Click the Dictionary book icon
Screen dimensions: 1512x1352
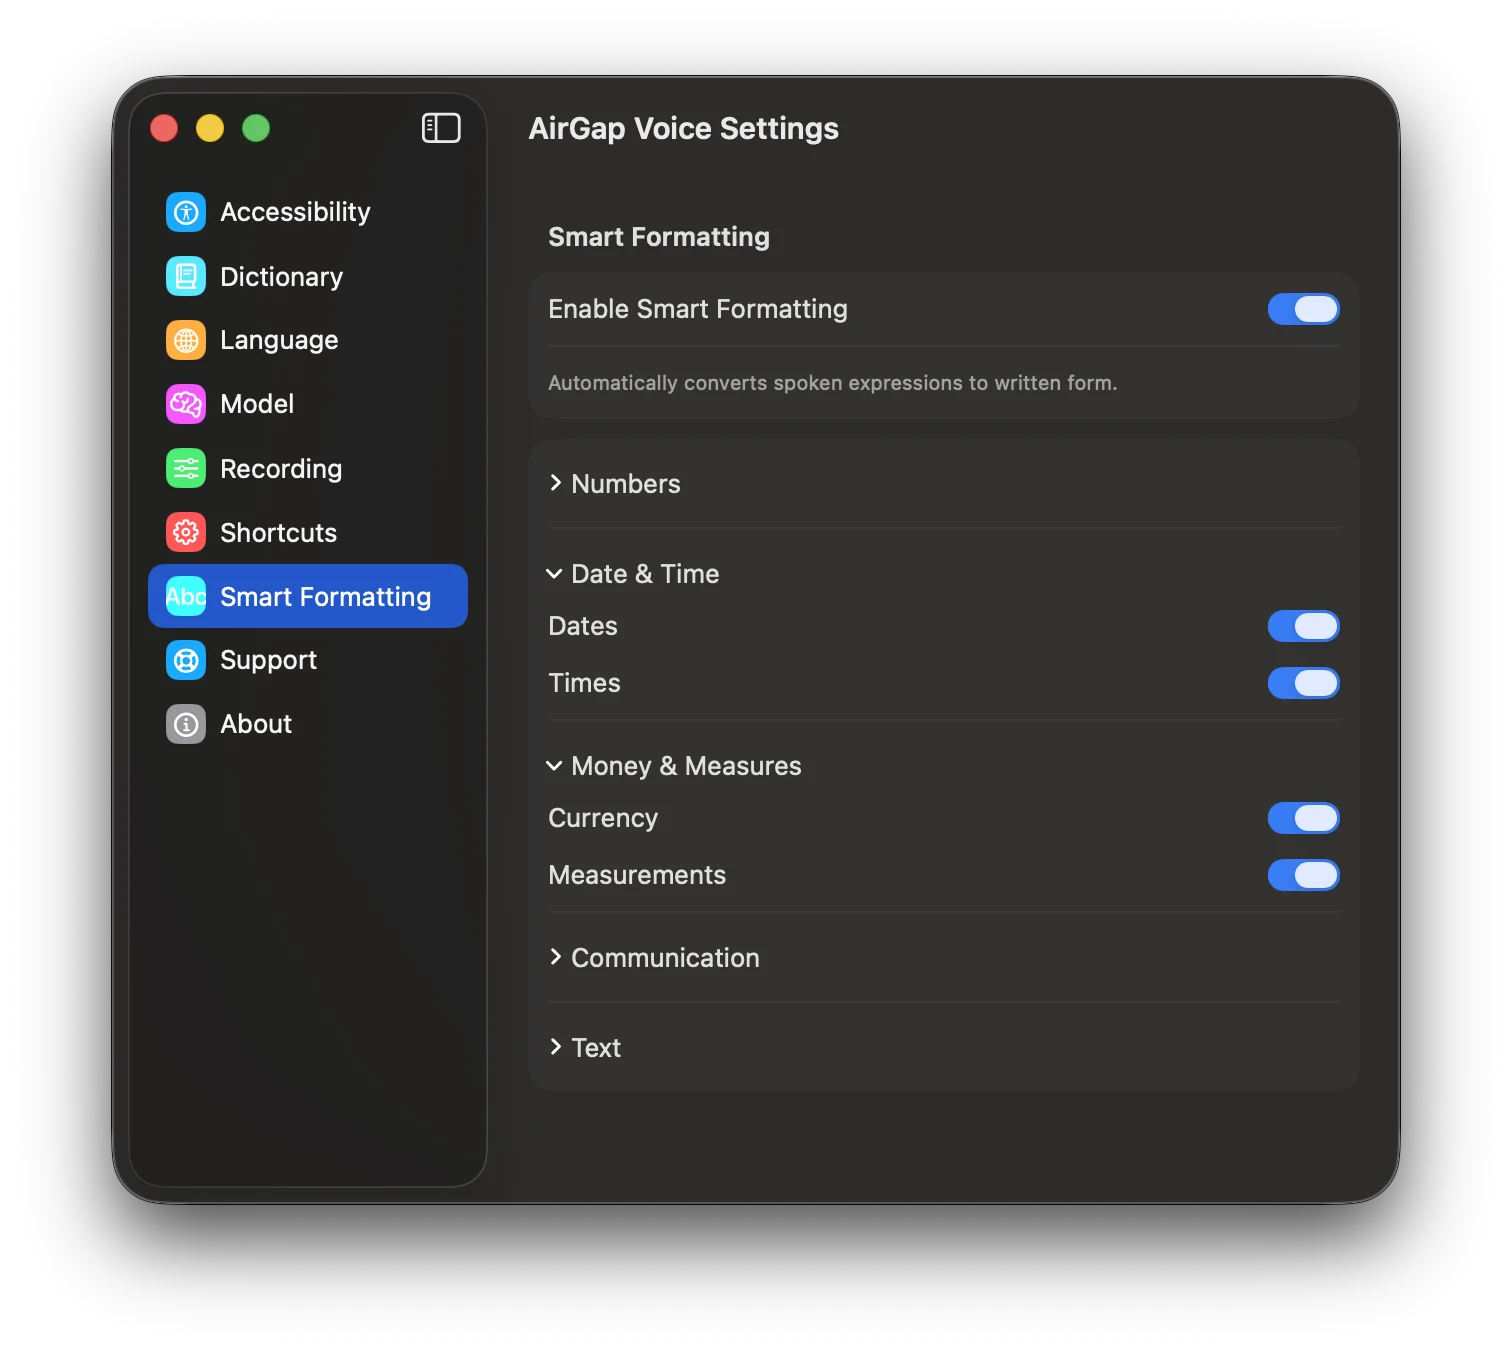186,276
